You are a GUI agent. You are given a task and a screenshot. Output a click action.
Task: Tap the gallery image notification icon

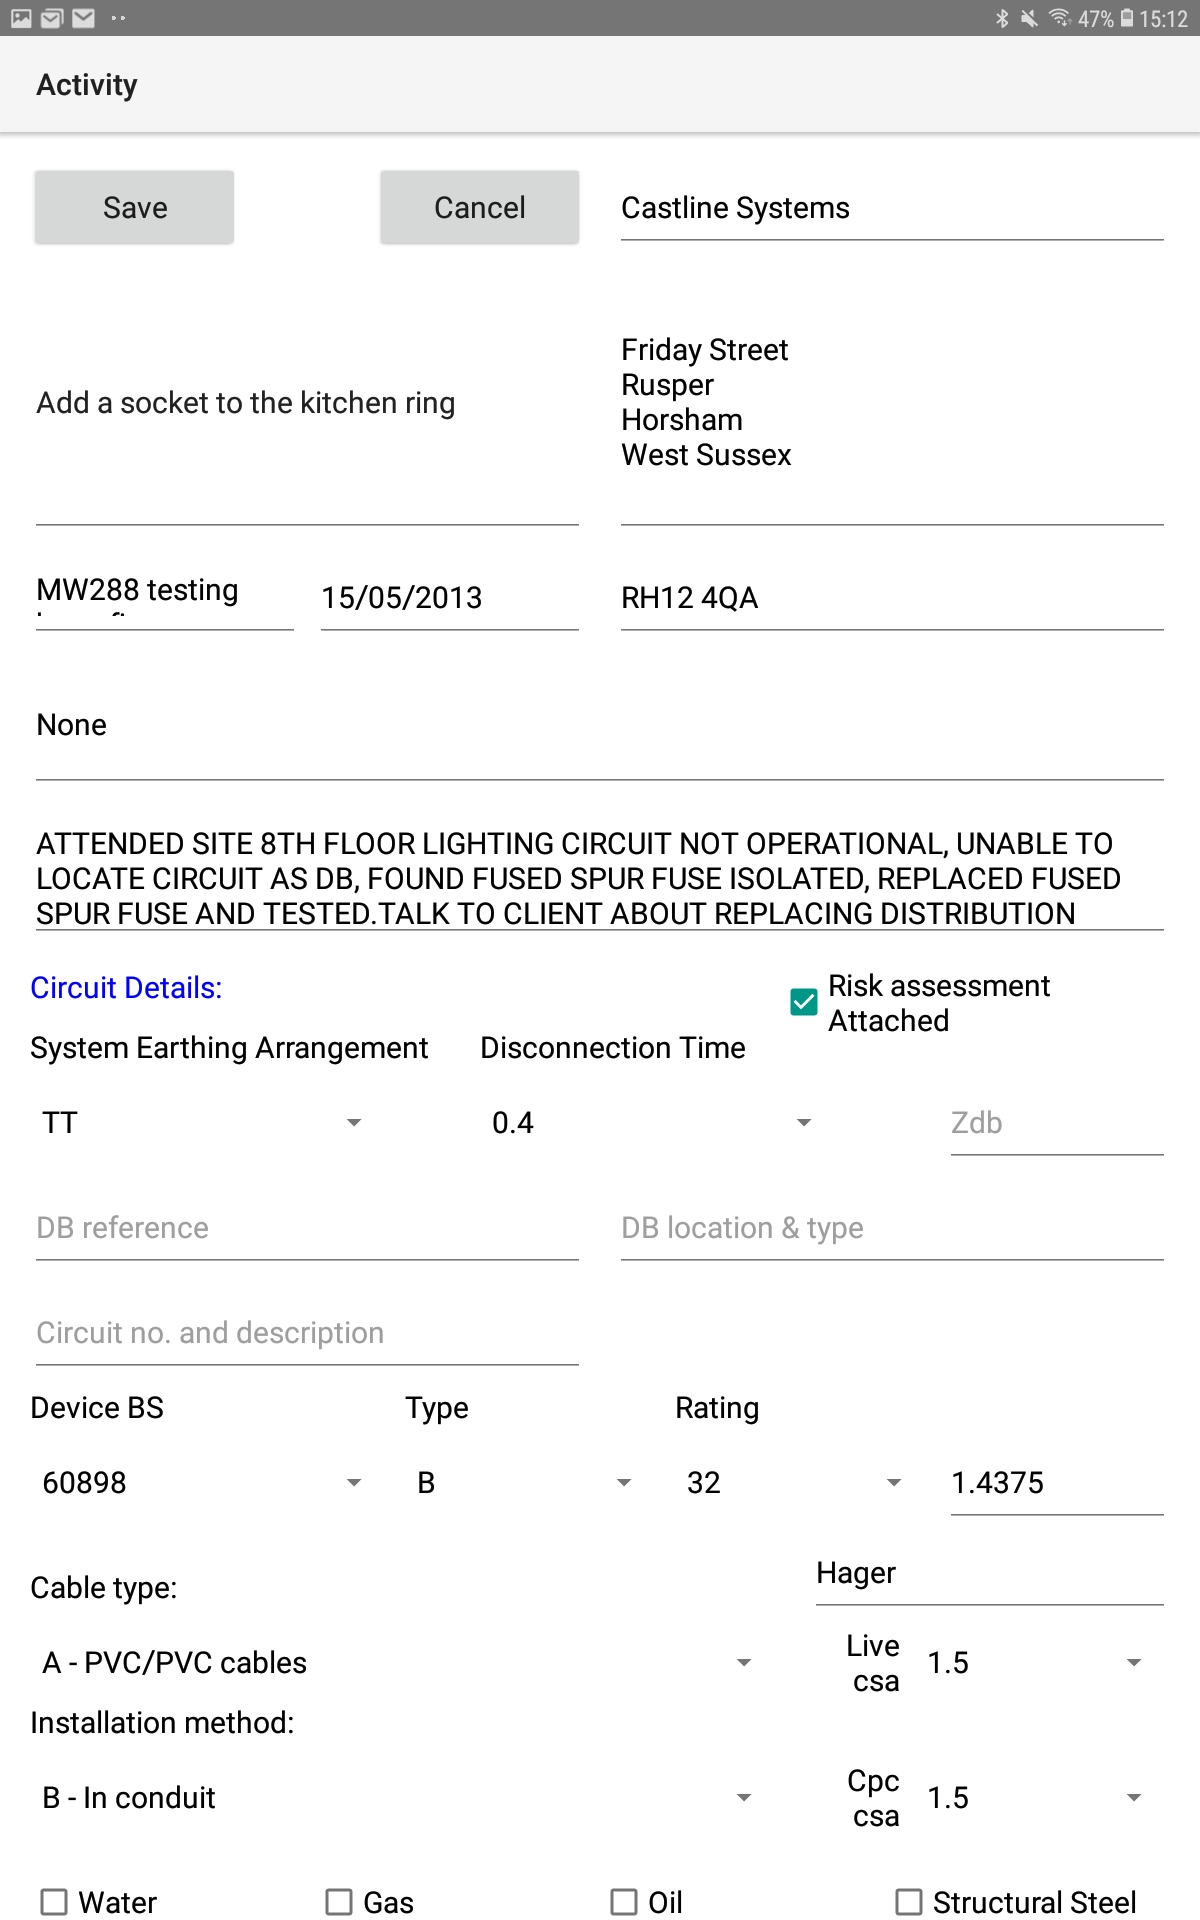tap(21, 18)
